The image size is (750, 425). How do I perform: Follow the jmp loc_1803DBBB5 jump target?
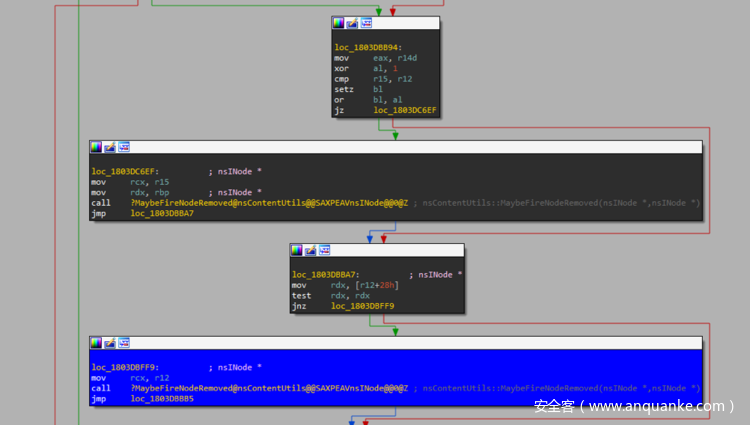162,398
